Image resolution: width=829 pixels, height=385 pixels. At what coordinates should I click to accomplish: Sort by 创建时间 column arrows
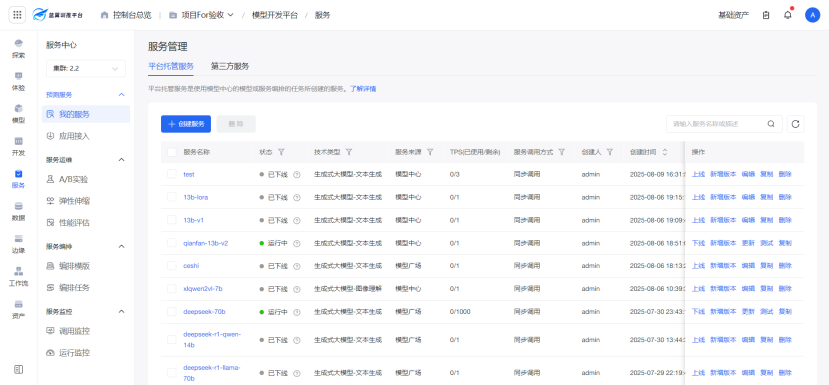(665, 152)
